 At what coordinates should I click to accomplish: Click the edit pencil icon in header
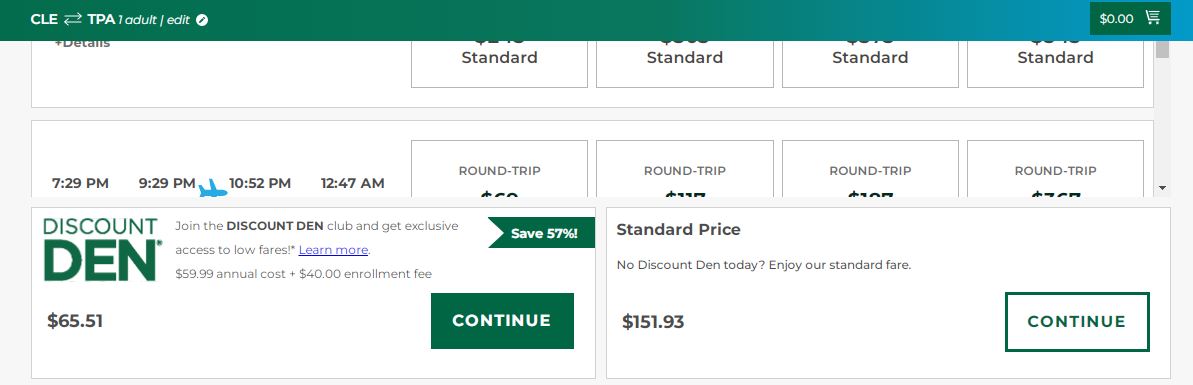pos(202,20)
